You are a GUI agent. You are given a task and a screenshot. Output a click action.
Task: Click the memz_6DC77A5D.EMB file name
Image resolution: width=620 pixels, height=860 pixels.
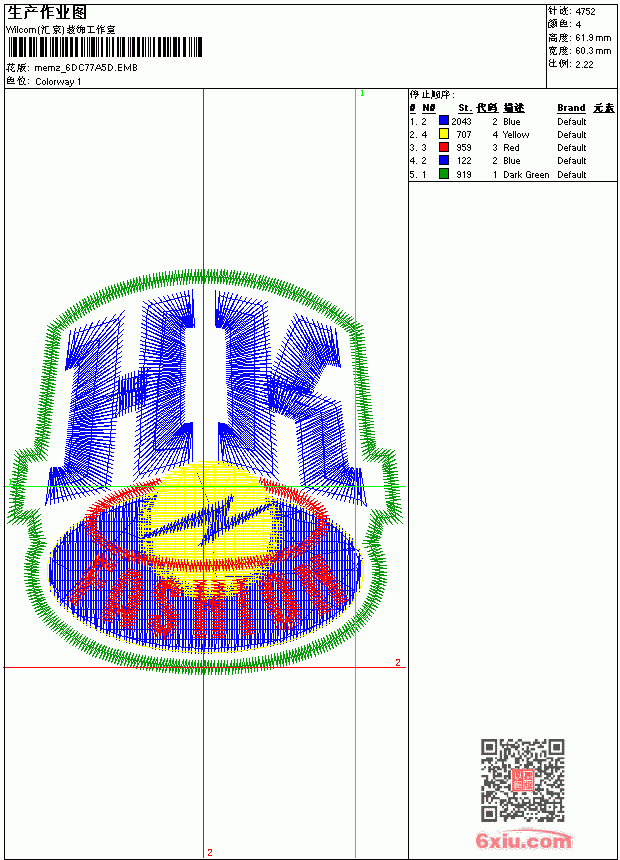click(x=86, y=68)
